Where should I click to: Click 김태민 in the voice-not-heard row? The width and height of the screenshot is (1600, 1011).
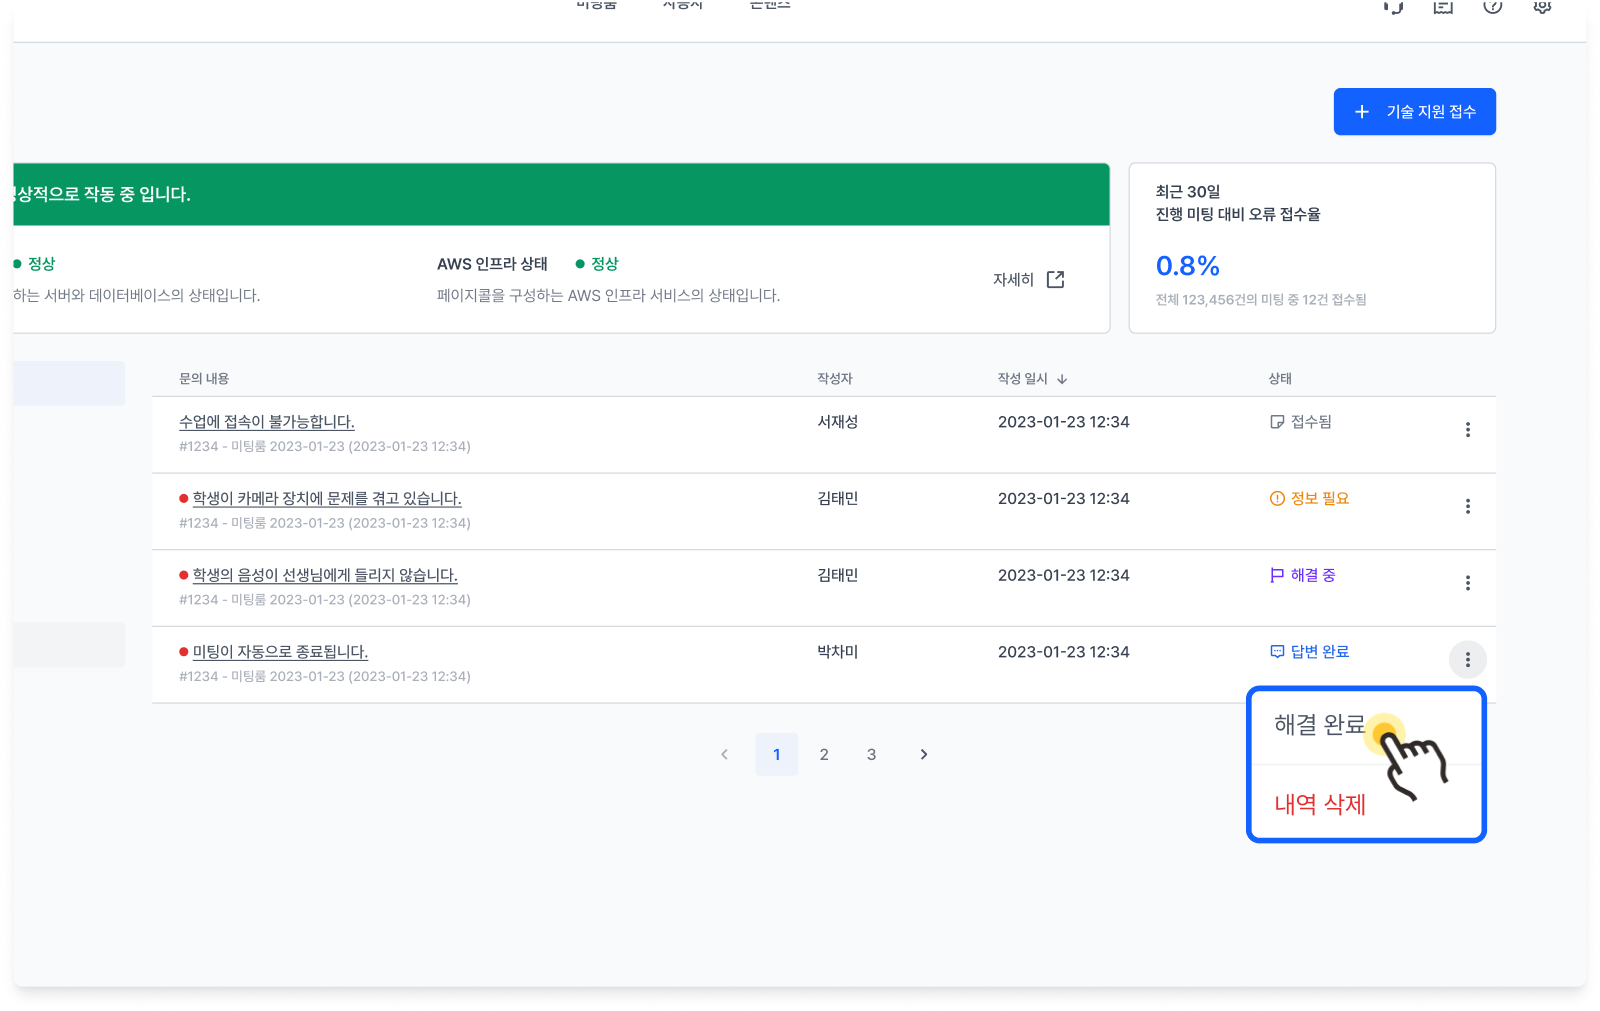(x=838, y=575)
